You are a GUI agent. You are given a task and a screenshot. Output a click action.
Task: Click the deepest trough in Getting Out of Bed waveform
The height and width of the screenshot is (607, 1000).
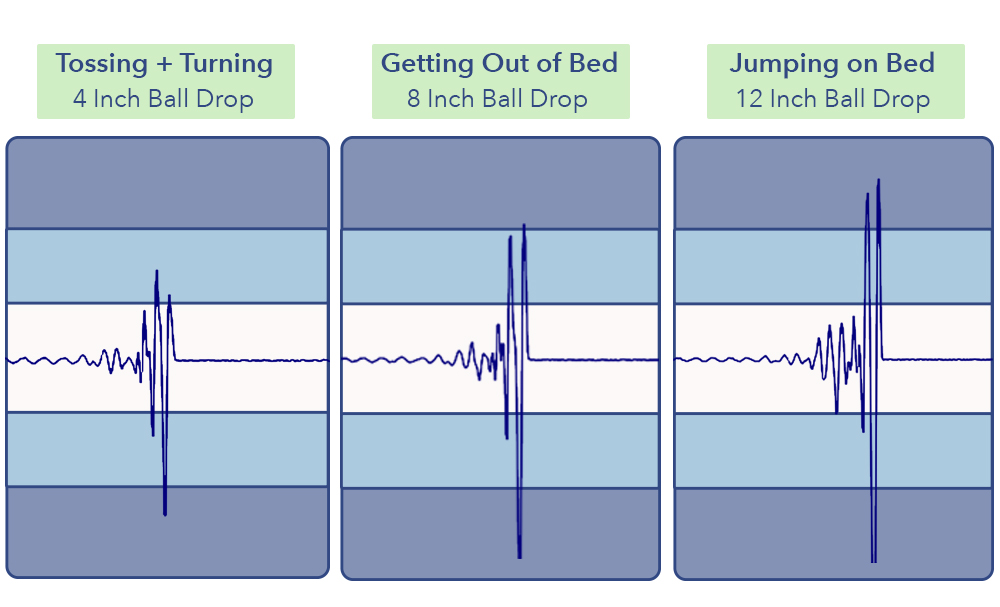(x=519, y=555)
